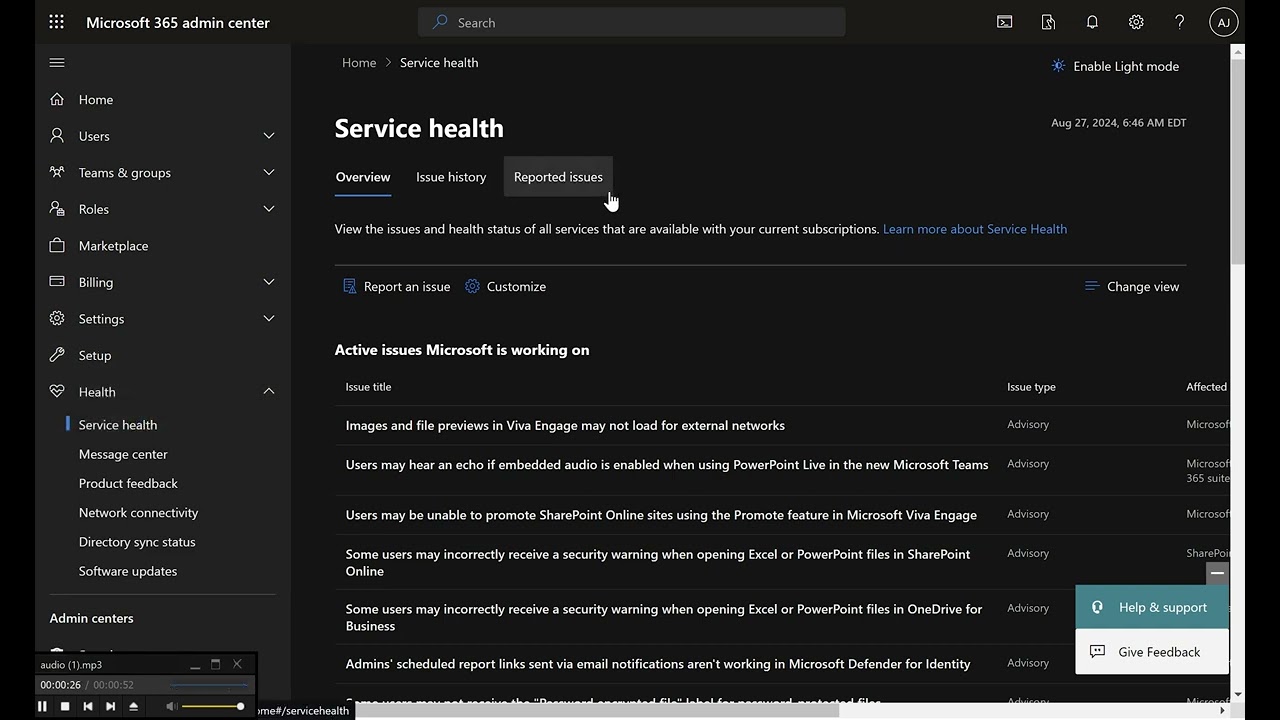Click the Issue type column header
The height and width of the screenshot is (720, 1280).
(1031, 387)
